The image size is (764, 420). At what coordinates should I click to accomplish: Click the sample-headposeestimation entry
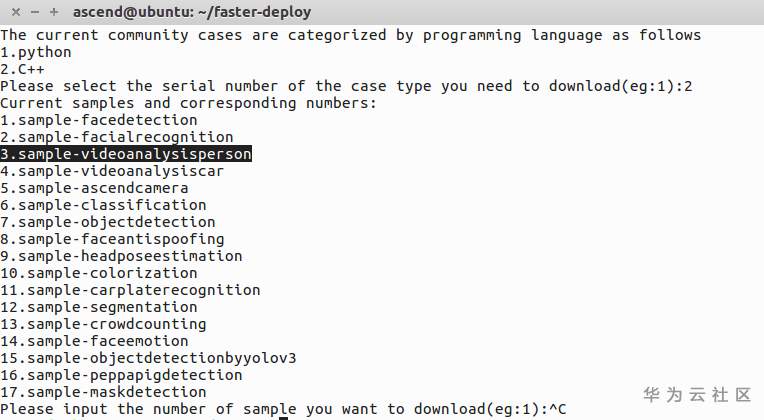click(x=121, y=256)
